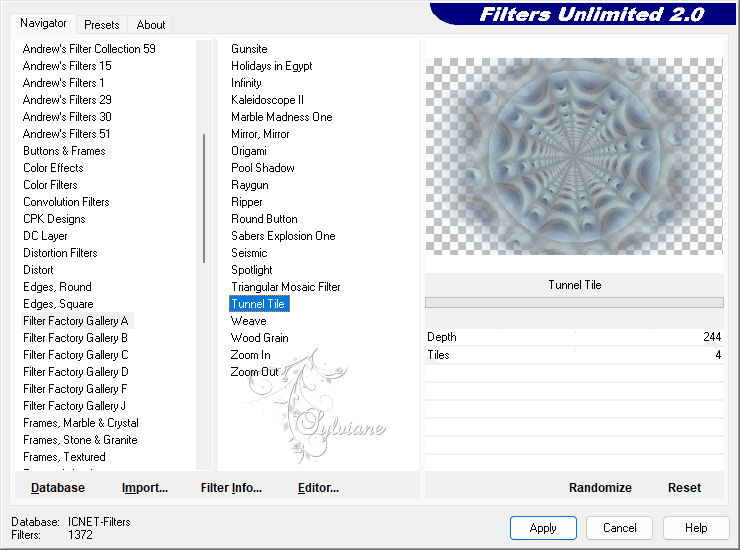Select Filter Factory Gallery B
Screen dimensions: 740x550
pyautogui.click(x=76, y=338)
